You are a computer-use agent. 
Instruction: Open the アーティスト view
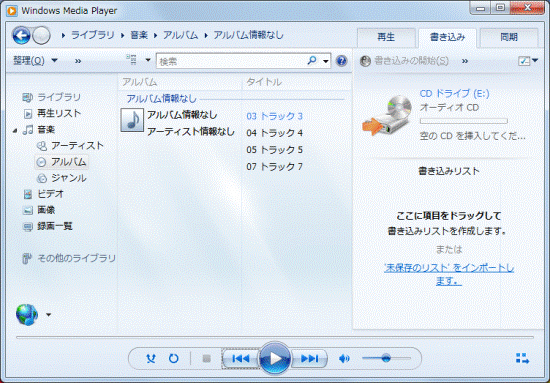click(77, 146)
